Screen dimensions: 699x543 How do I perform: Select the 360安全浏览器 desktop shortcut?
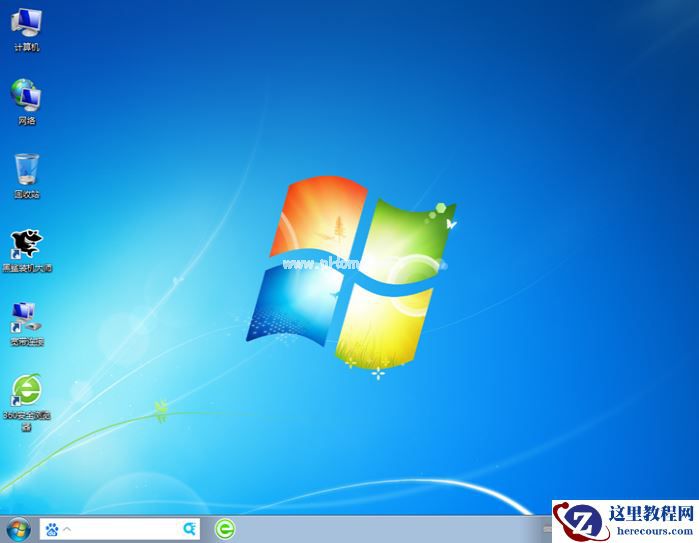coord(27,401)
